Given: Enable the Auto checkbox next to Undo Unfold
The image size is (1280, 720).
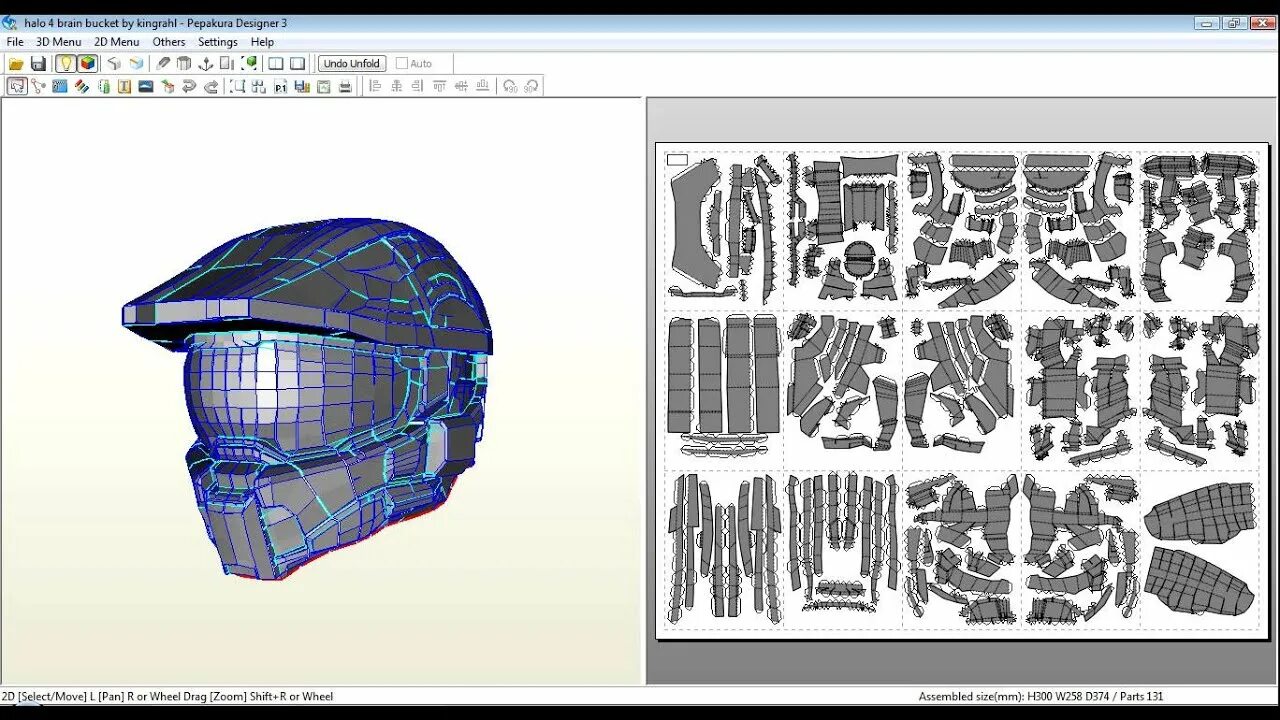Looking at the screenshot, I should (400, 63).
